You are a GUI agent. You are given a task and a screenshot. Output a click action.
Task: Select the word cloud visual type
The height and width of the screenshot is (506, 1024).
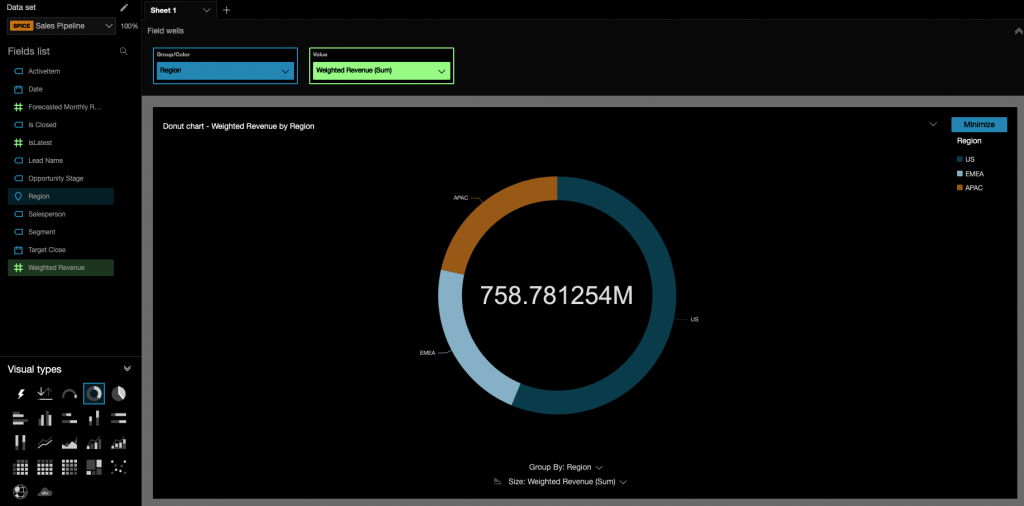tap(45, 491)
